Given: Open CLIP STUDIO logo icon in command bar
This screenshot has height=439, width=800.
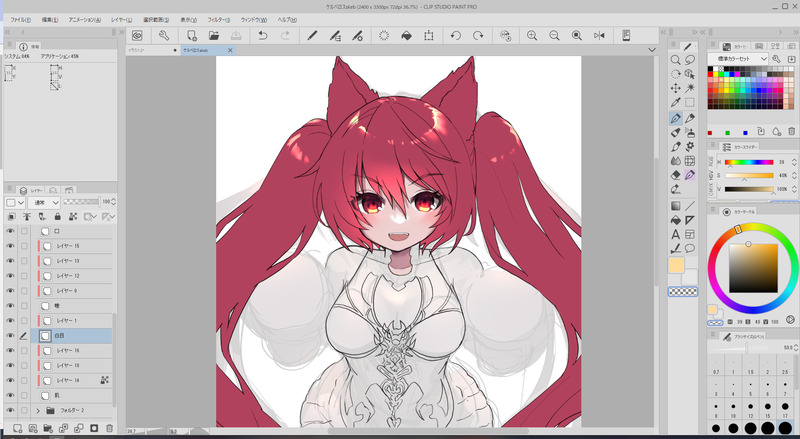Looking at the screenshot, I should 137,35.
